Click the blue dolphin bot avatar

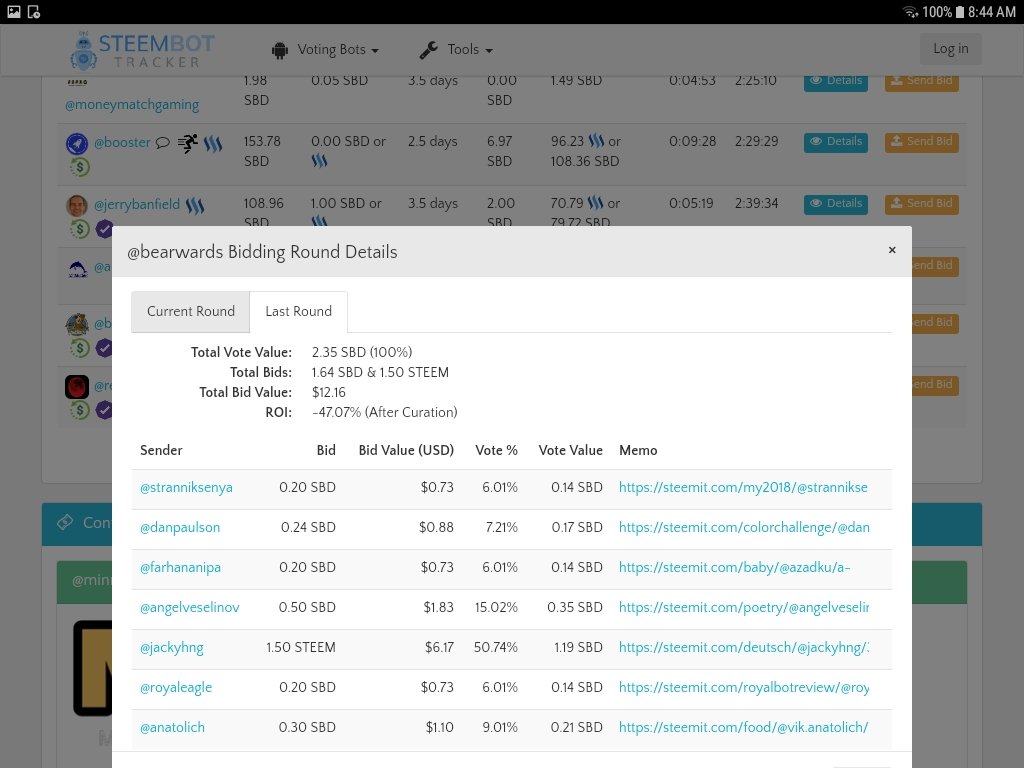point(78,268)
